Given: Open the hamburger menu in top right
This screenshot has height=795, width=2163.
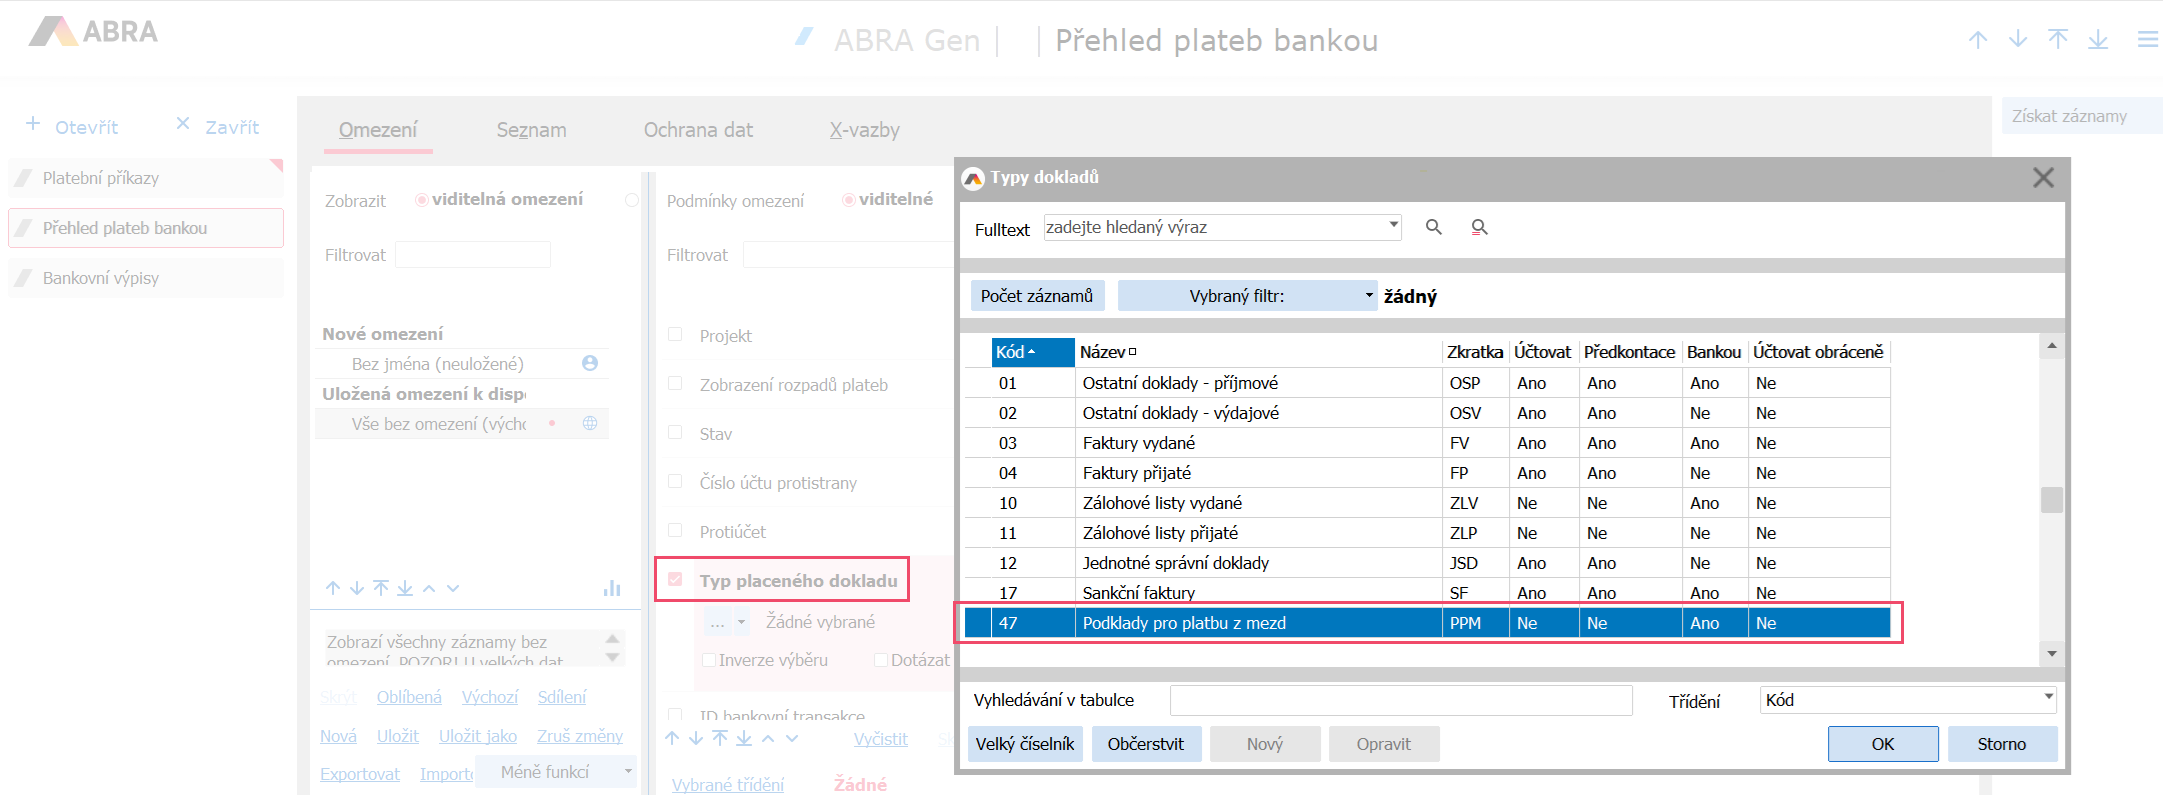Looking at the screenshot, I should tap(2146, 40).
